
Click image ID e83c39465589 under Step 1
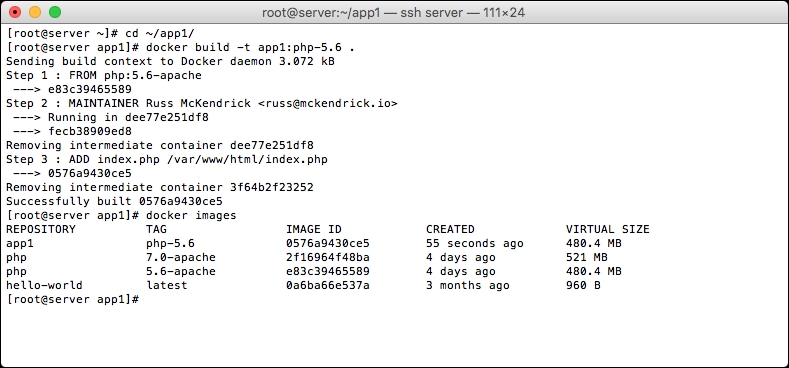point(90,90)
